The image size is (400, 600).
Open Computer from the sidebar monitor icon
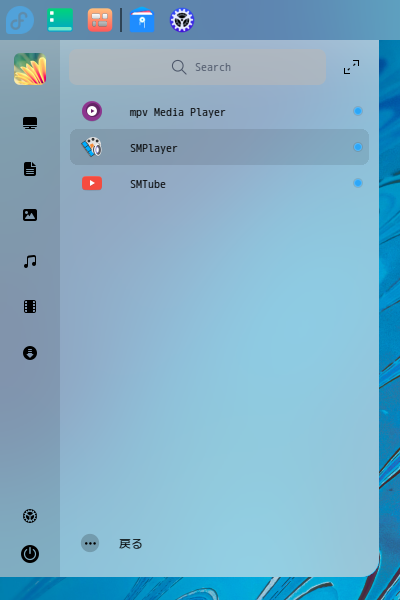(x=30, y=123)
